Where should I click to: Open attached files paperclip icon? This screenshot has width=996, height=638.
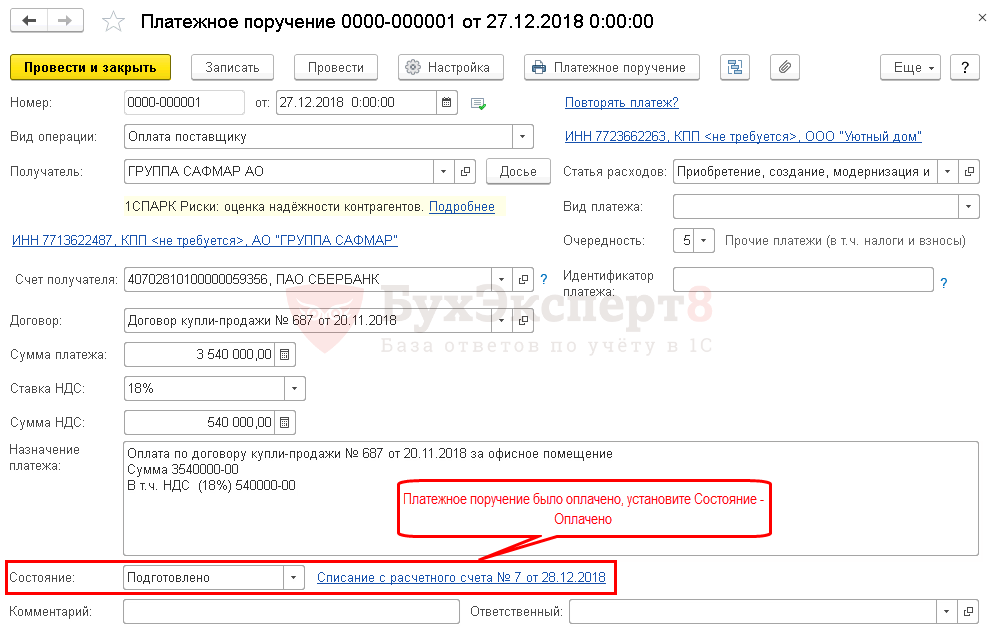point(785,67)
